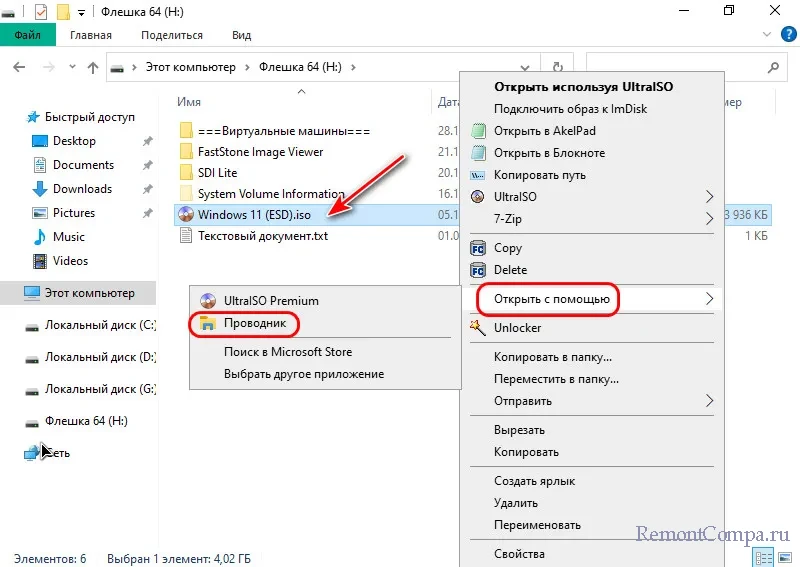The height and width of the screenshot is (567, 800).
Task: Open the quick access toolbar customize dropdown
Action: point(81,13)
